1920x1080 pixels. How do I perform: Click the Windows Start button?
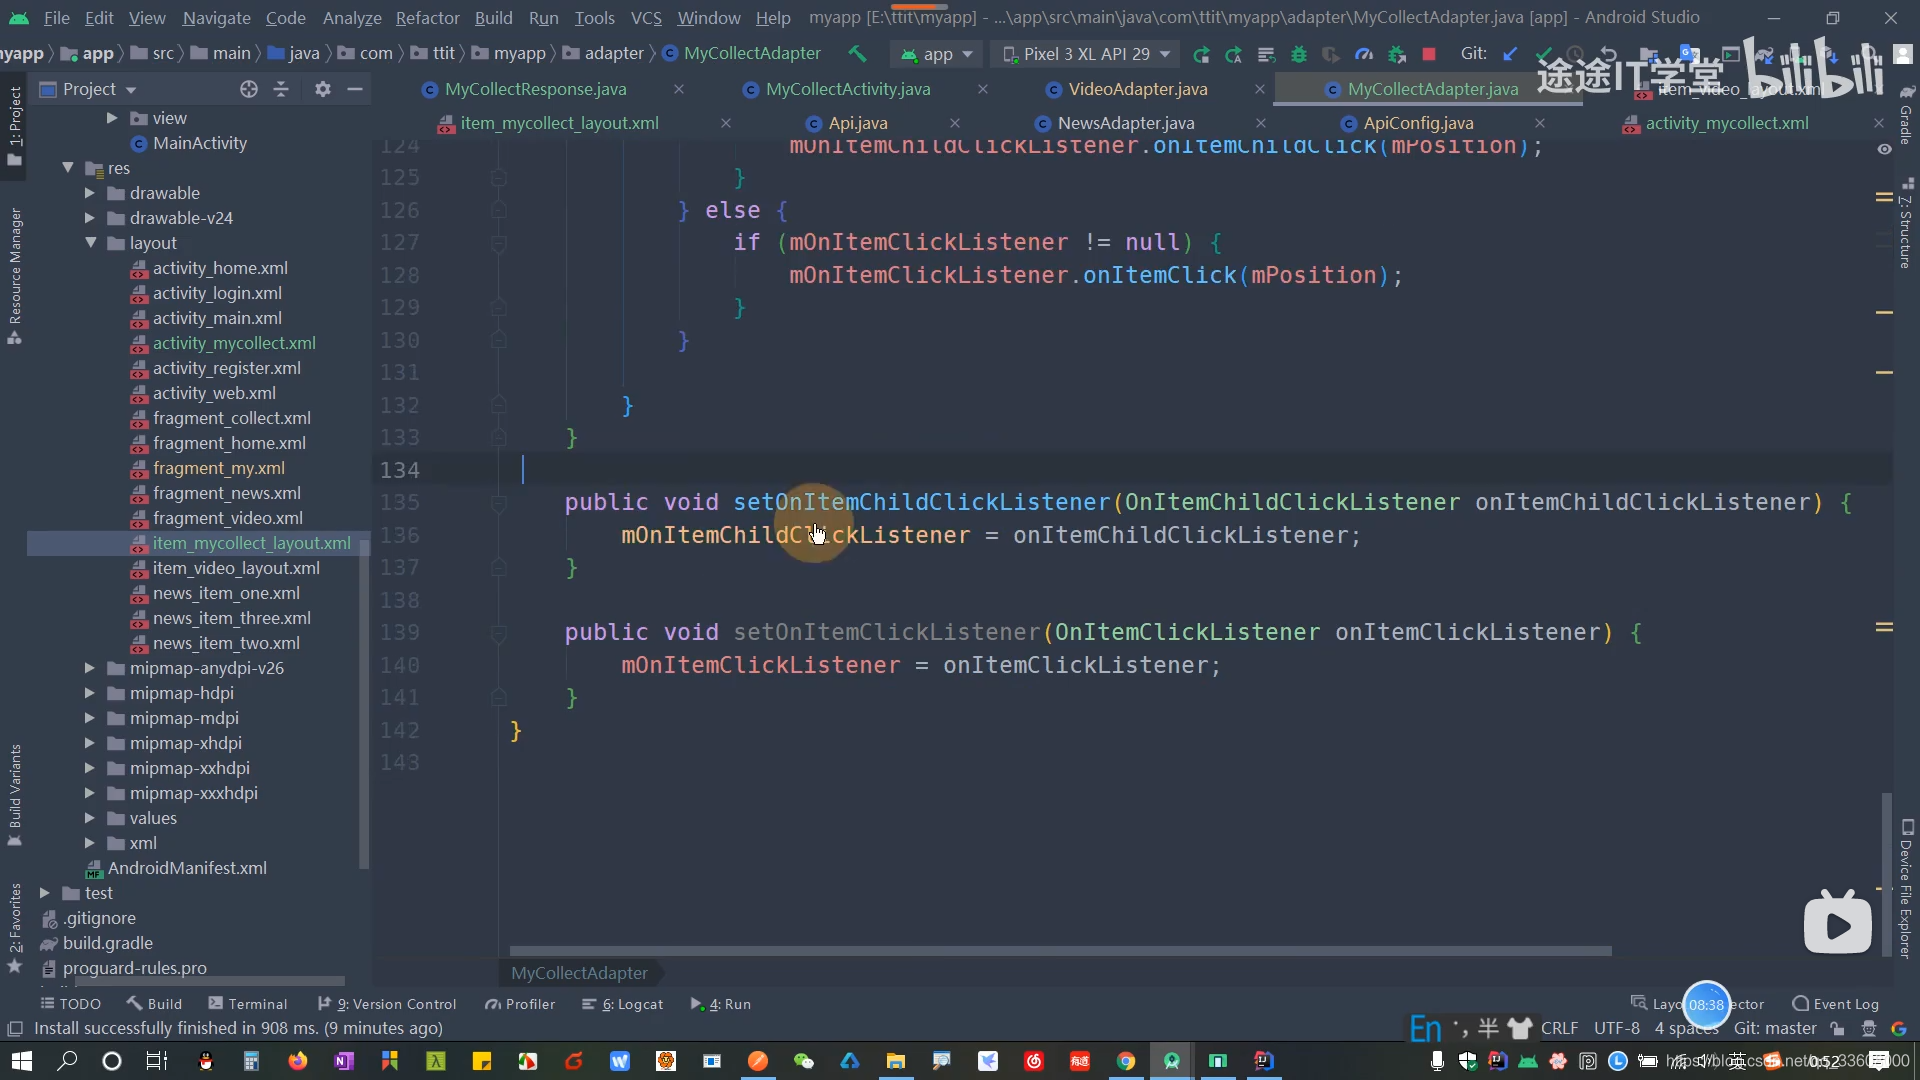(x=21, y=1061)
